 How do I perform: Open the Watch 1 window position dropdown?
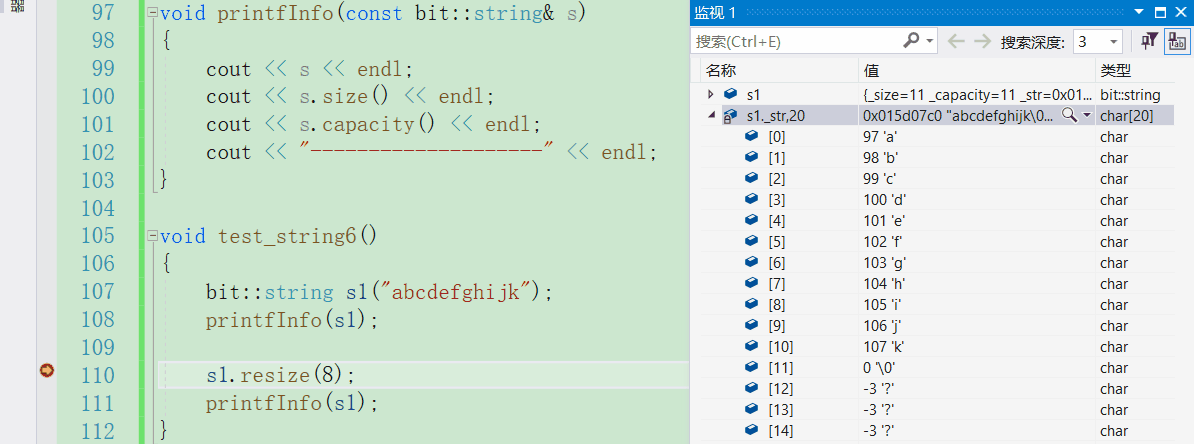(x=1139, y=12)
